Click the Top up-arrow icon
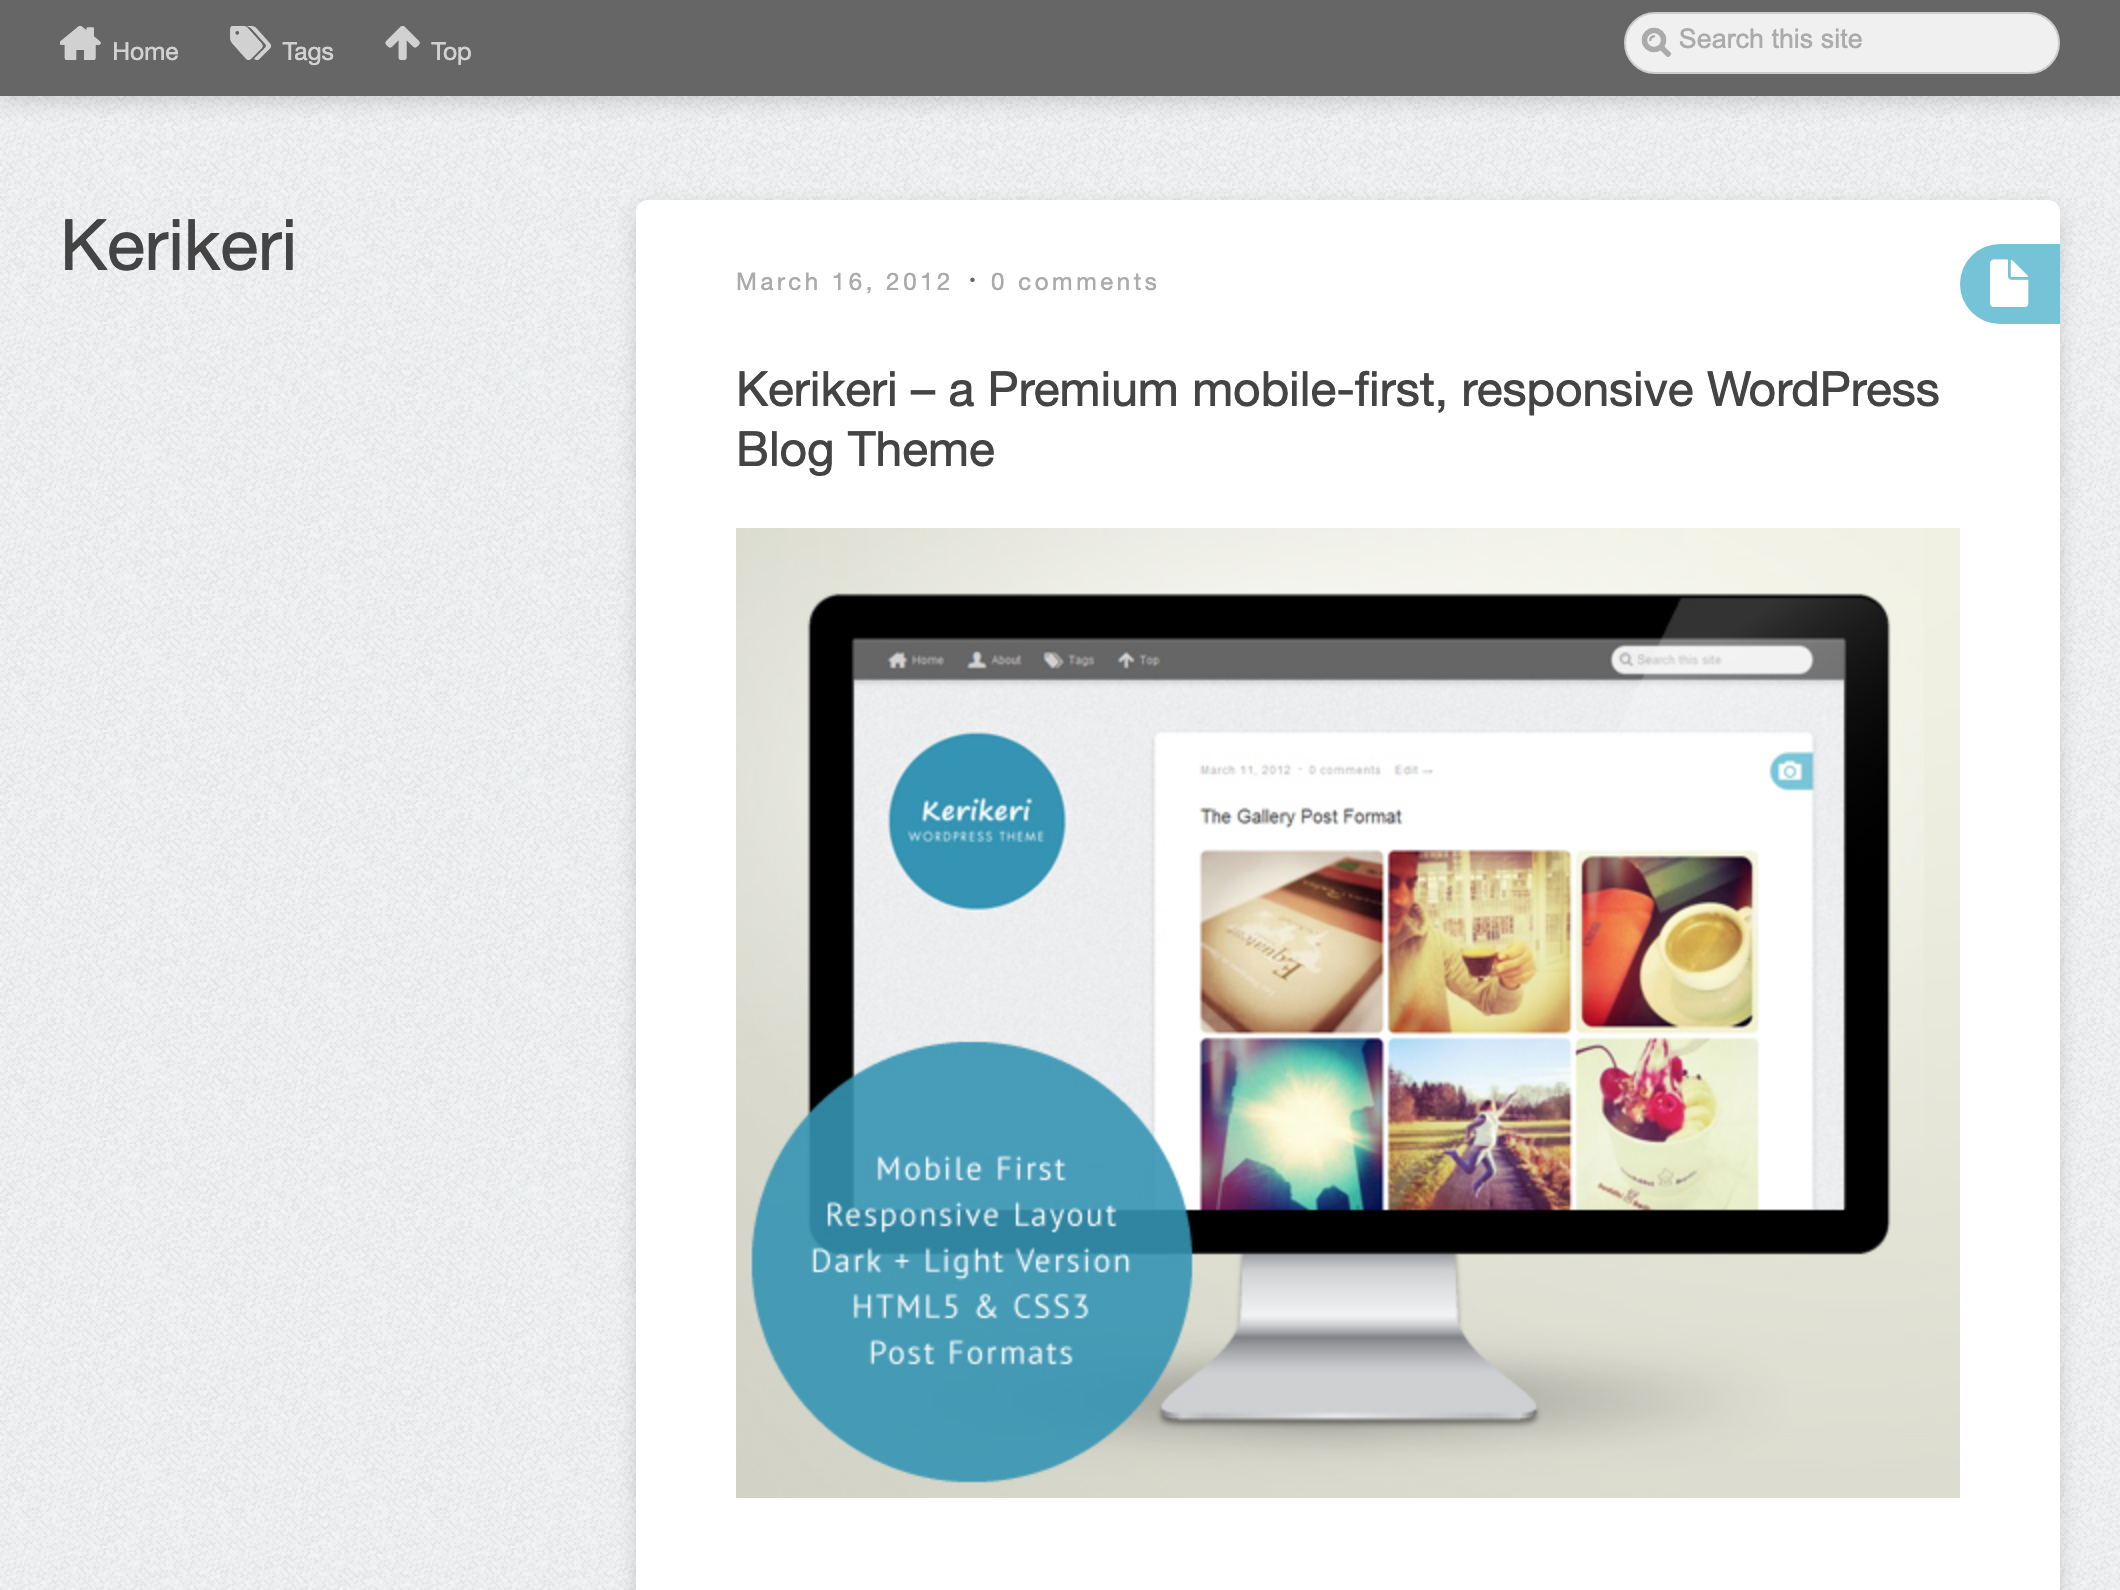Viewport: 2120px width, 1590px height. point(403,44)
